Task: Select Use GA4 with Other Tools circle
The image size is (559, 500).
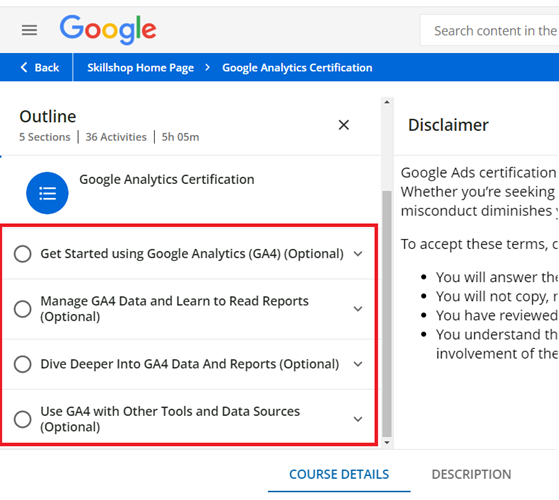Action: click(22, 419)
